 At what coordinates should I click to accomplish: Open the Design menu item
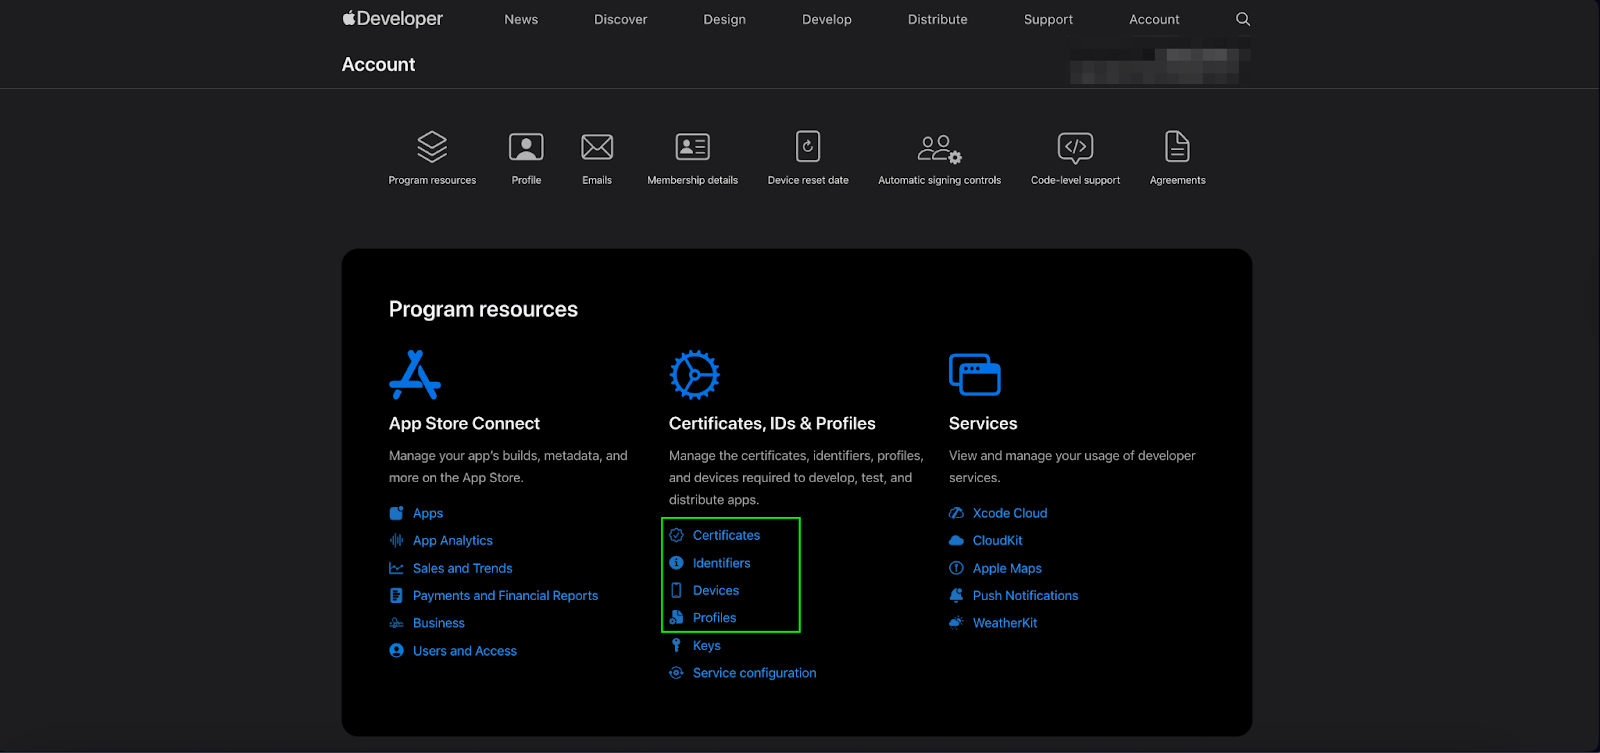(724, 19)
